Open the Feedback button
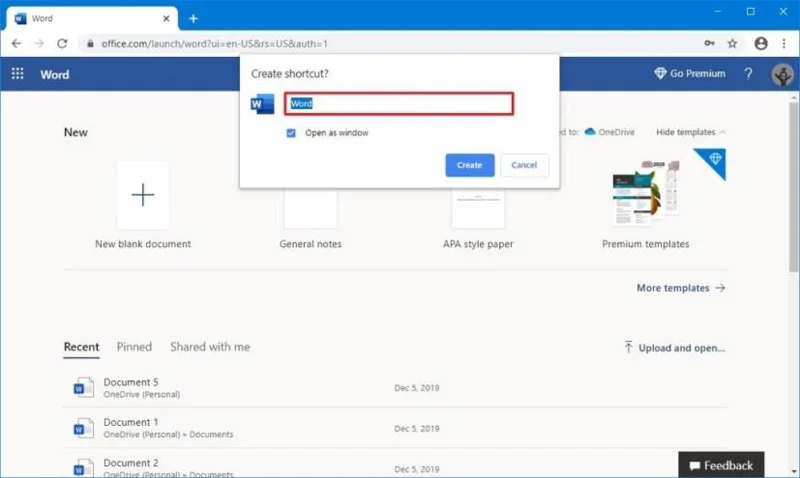 point(721,465)
